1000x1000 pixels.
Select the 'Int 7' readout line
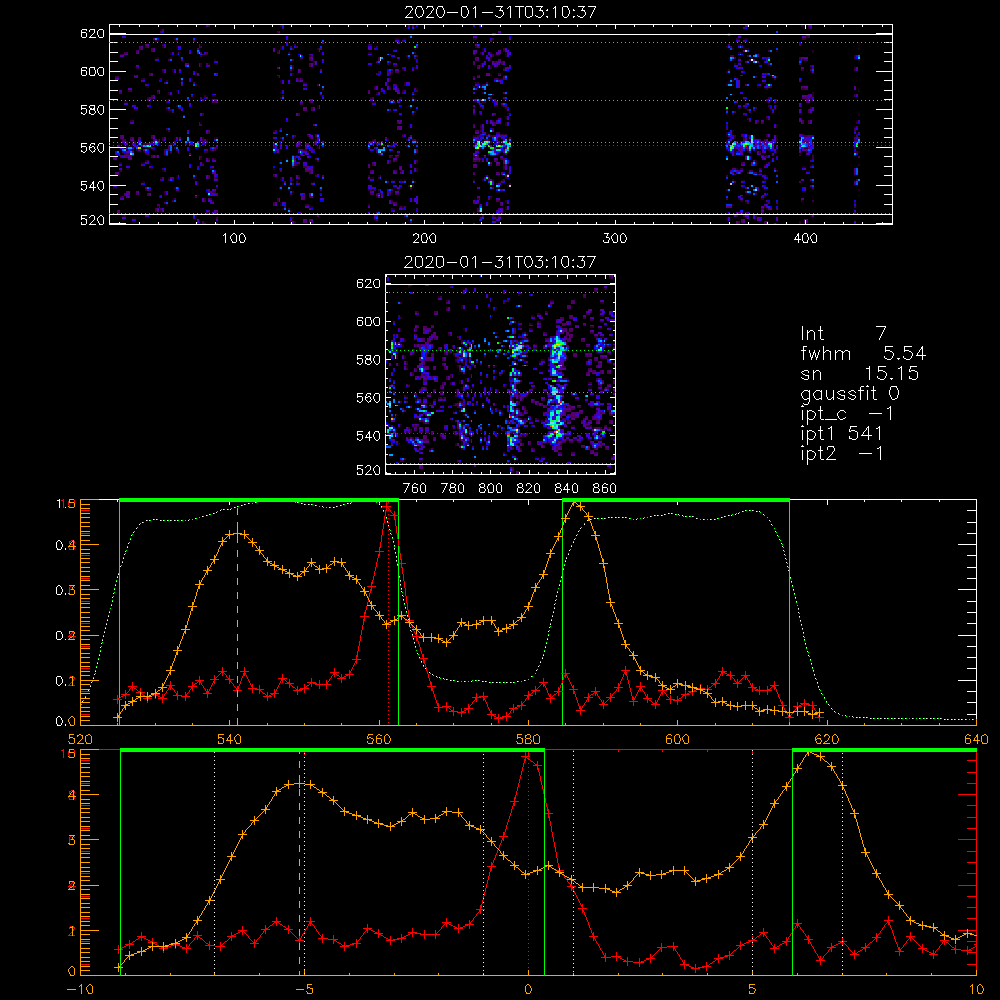coord(844,334)
